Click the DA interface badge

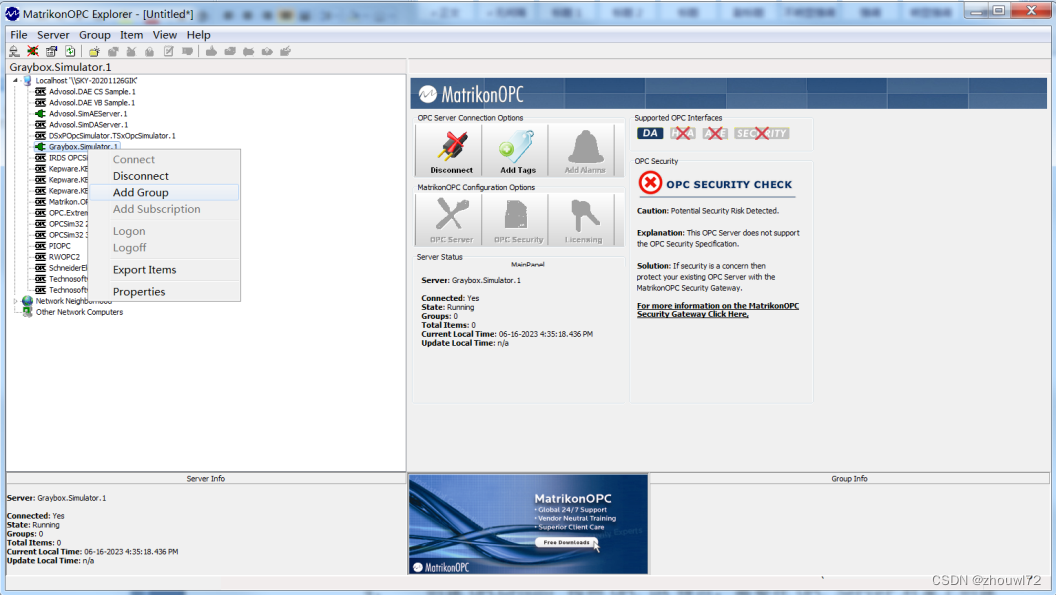[650, 133]
